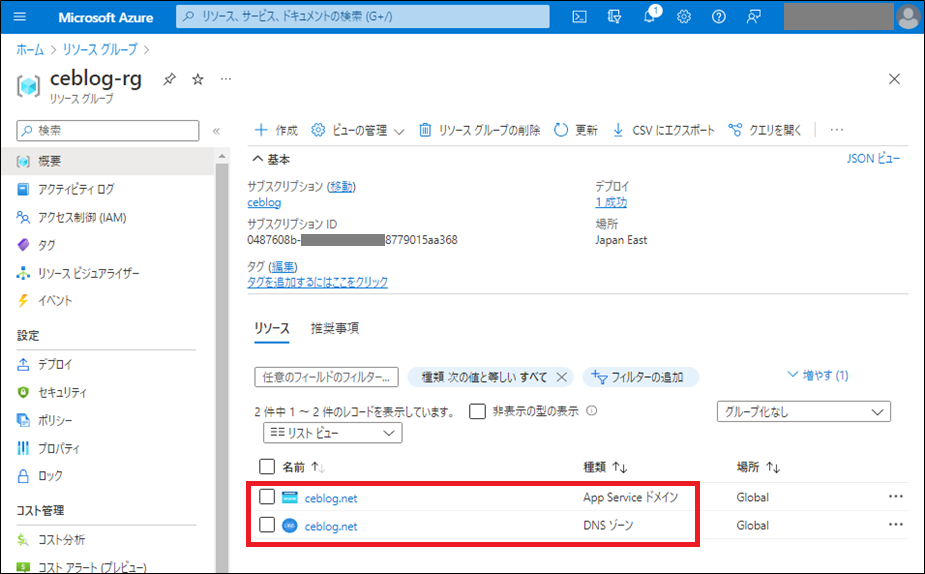Show info for 非表示の型の表示

click(x=592, y=411)
